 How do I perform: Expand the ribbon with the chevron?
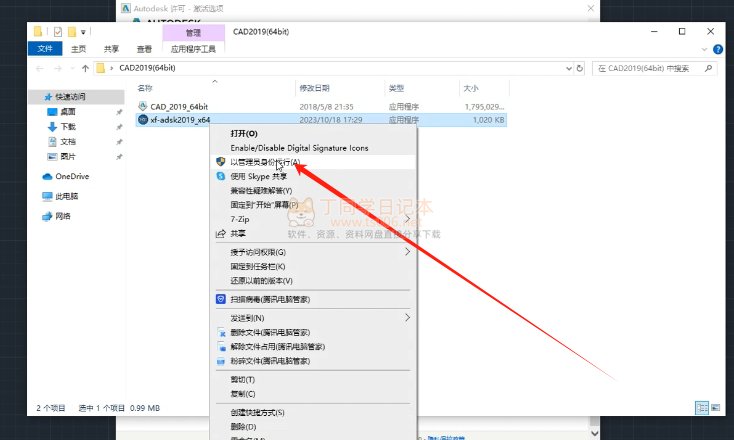coord(705,49)
